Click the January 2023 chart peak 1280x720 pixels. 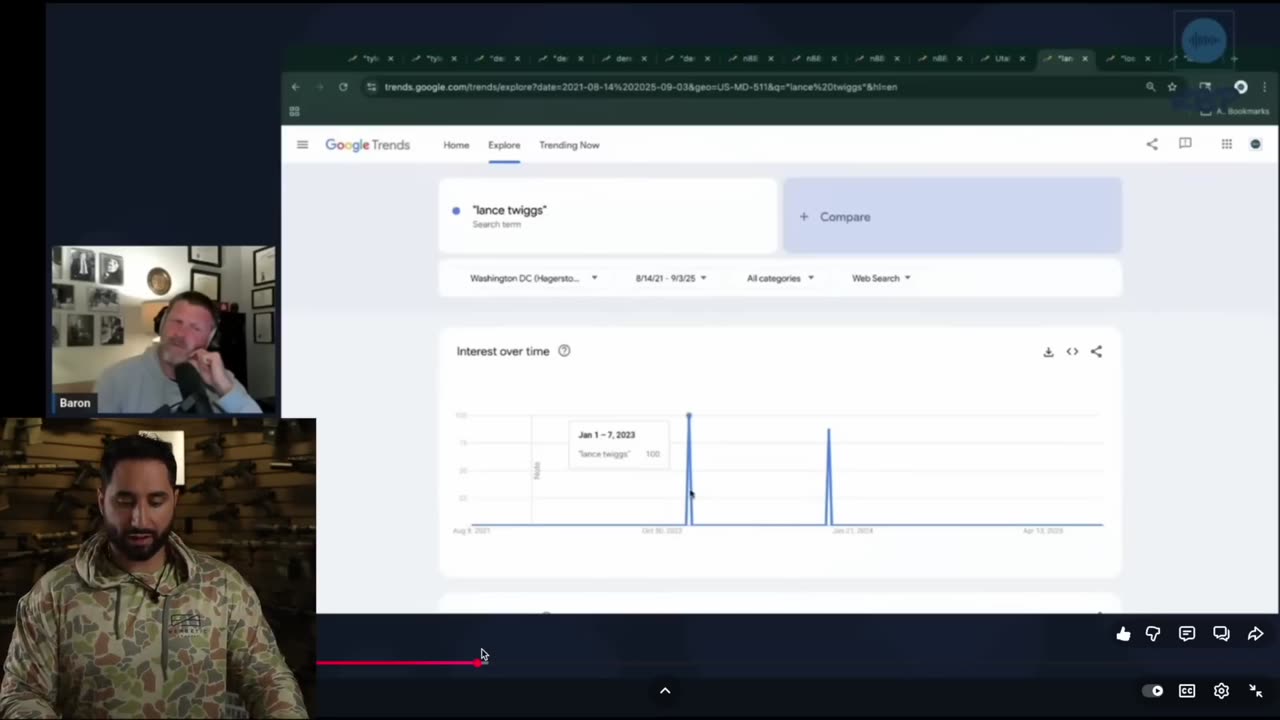(x=688, y=415)
